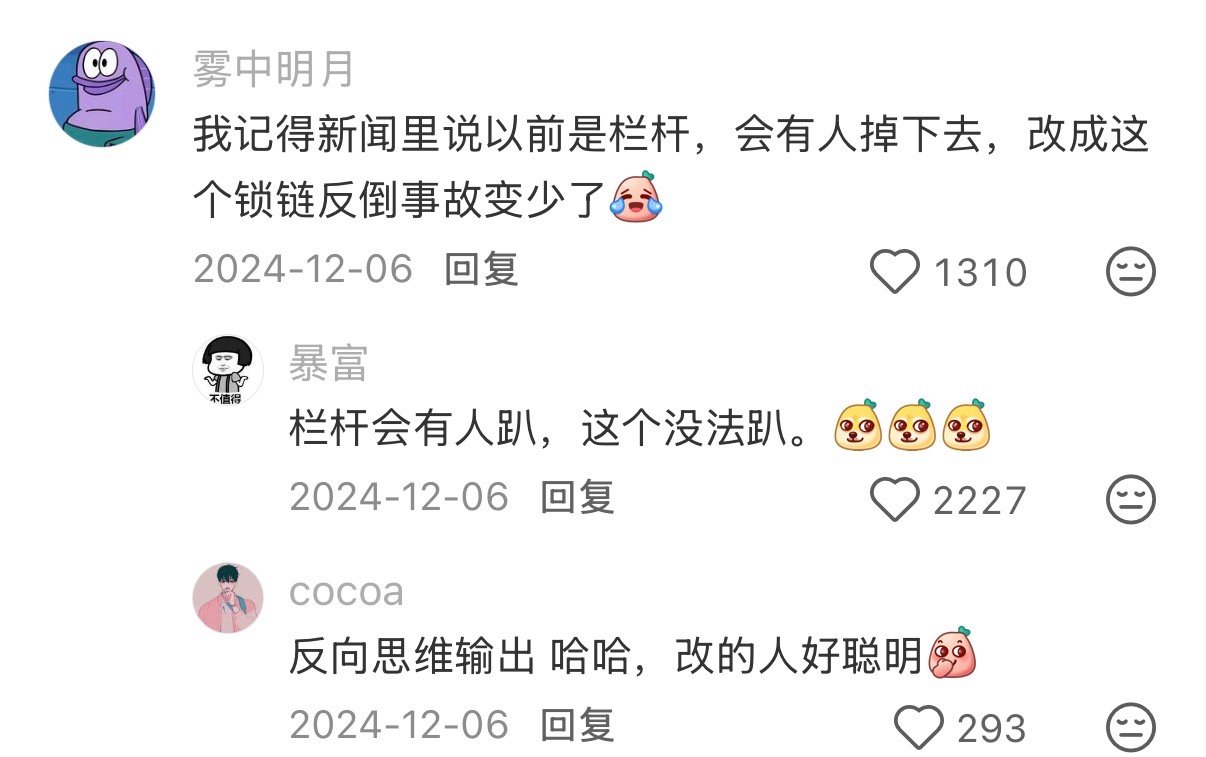Dislike the 雾中明月 comment via face icon
The width and height of the screenshot is (1206, 757).
tap(1131, 271)
